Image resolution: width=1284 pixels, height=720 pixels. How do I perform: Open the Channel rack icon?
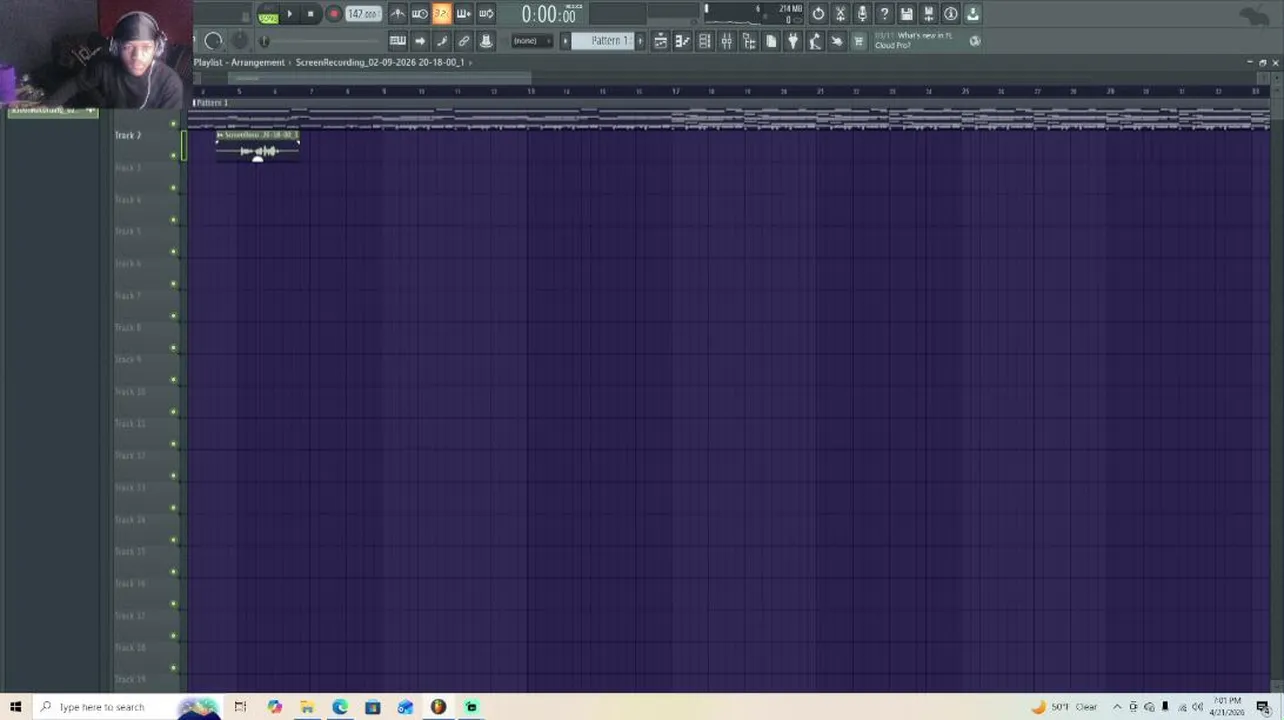pyautogui.click(x=705, y=41)
